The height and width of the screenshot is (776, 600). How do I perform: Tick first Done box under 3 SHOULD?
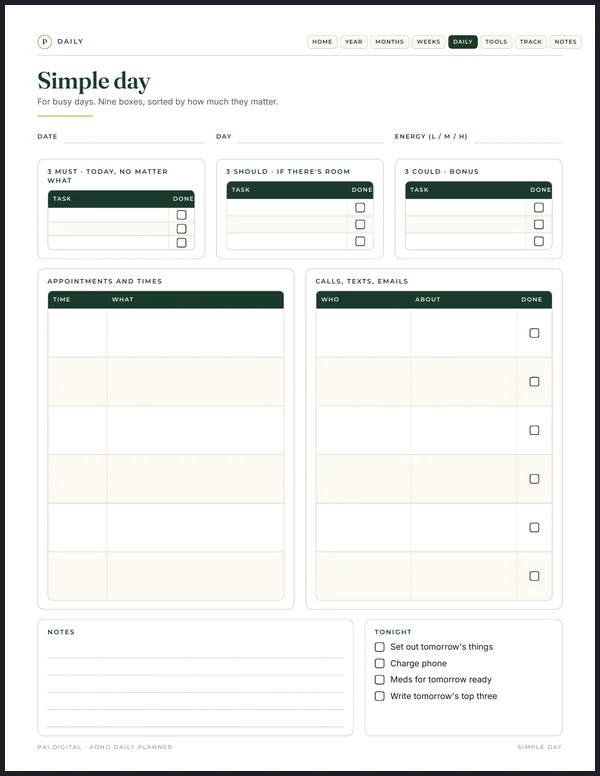tap(360, 207)
